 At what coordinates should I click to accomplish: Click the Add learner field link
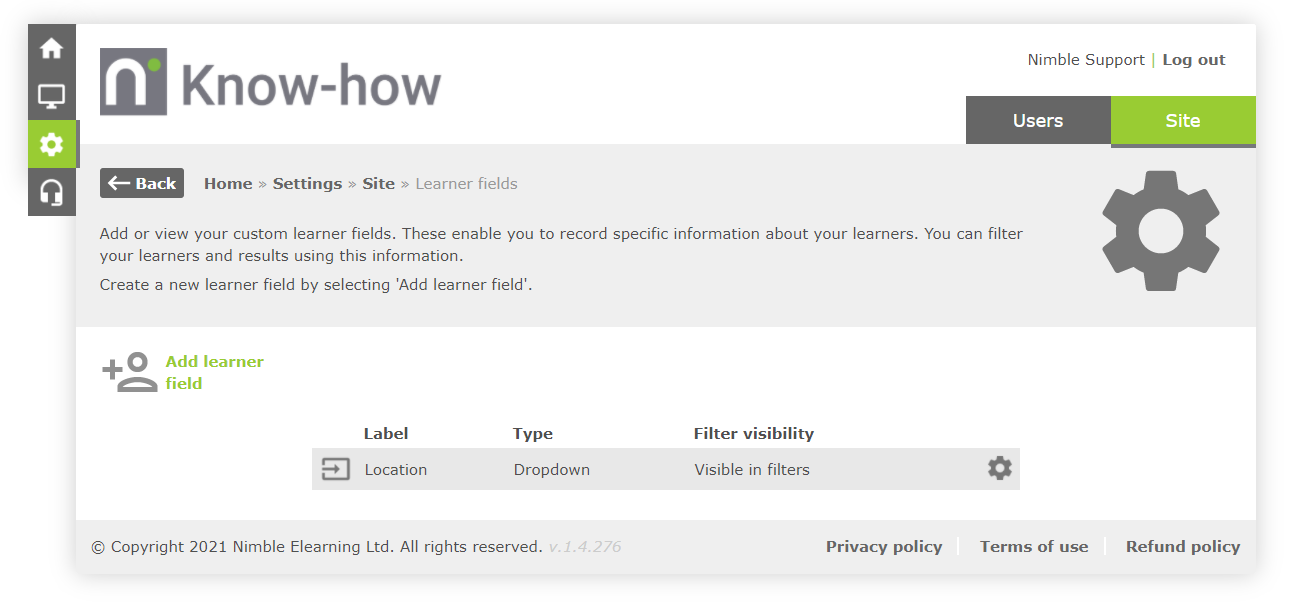(214, 372)
